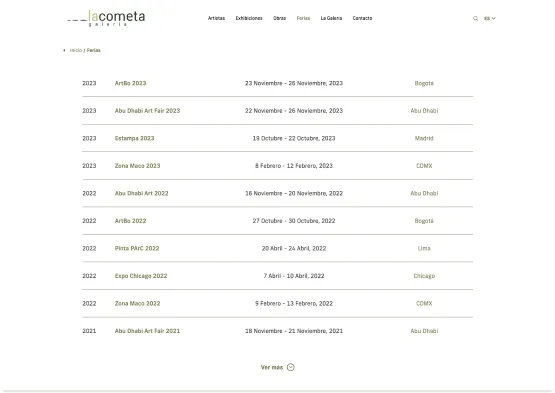Click the Inicio breadcrumb link
Viewport: 555px width, 393px height.
pos(76,50)
